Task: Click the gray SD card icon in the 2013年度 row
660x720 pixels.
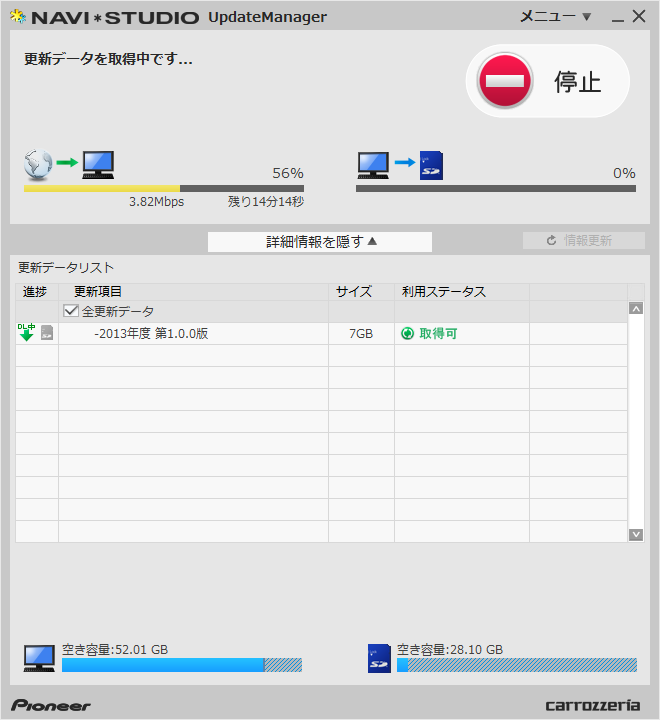Action: coord(47,332)
